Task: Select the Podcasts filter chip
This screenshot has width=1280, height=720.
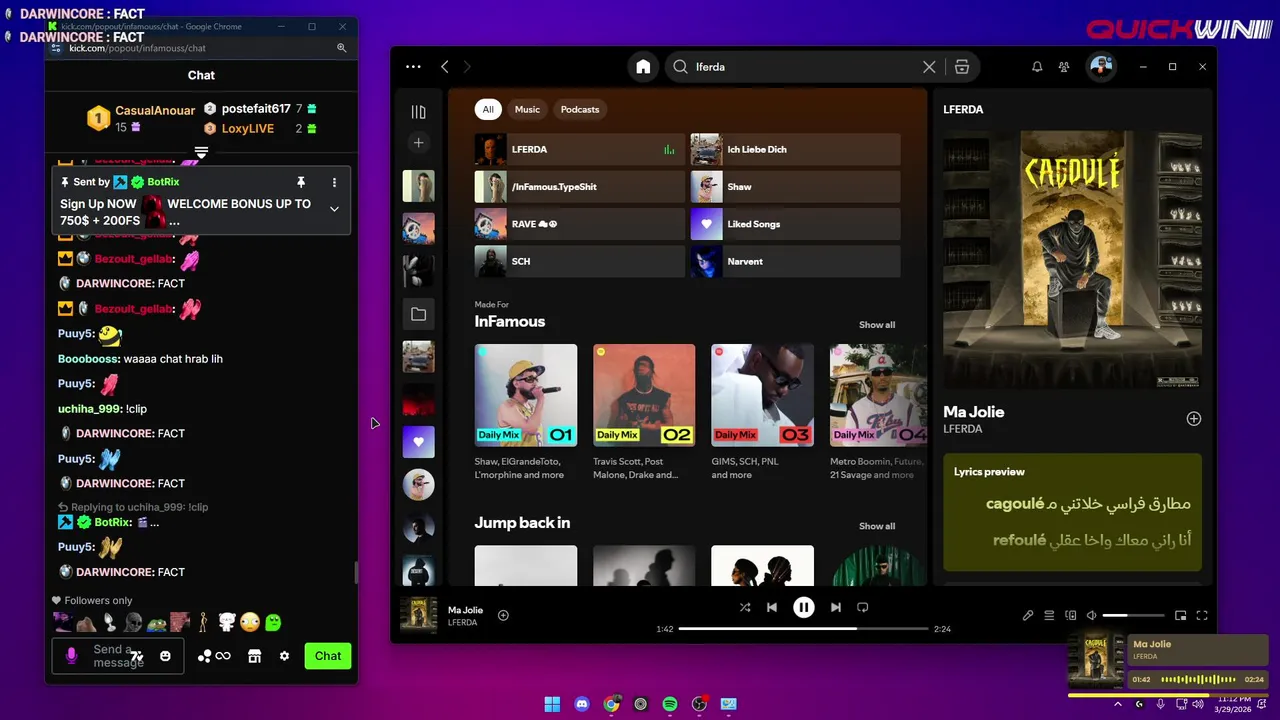Action: pyautogui.click(x=580, y=109)
